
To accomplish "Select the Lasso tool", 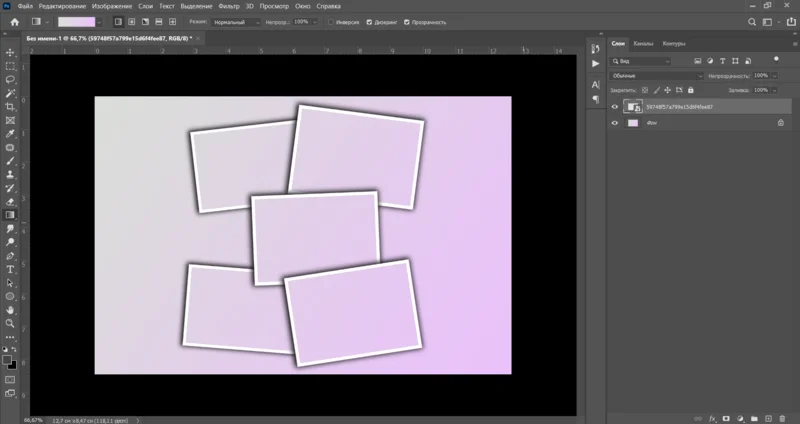I will pos(10,78).
